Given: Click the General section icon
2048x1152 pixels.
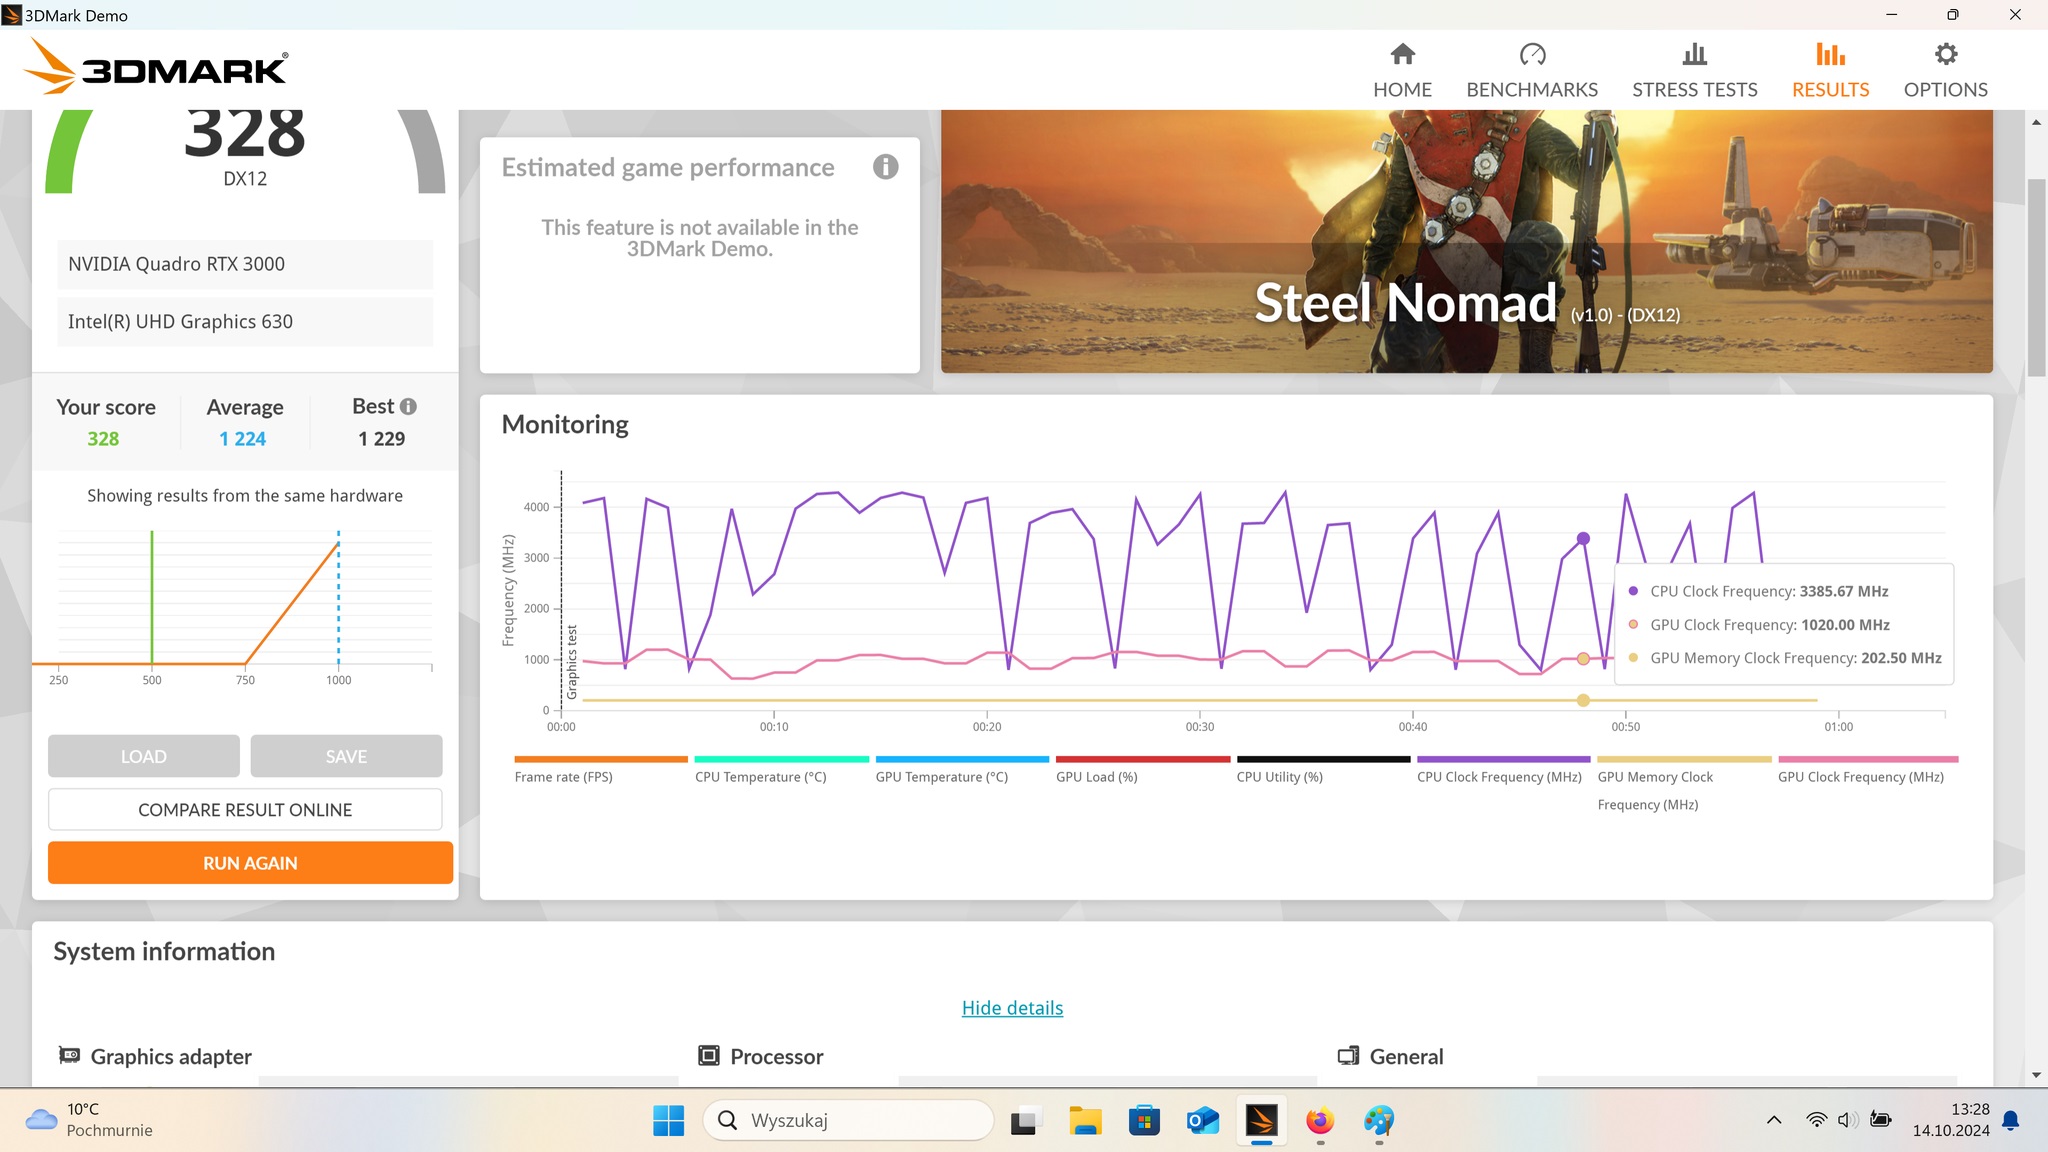Looking at the screenshot, I should click(x=1348, y=1055).
